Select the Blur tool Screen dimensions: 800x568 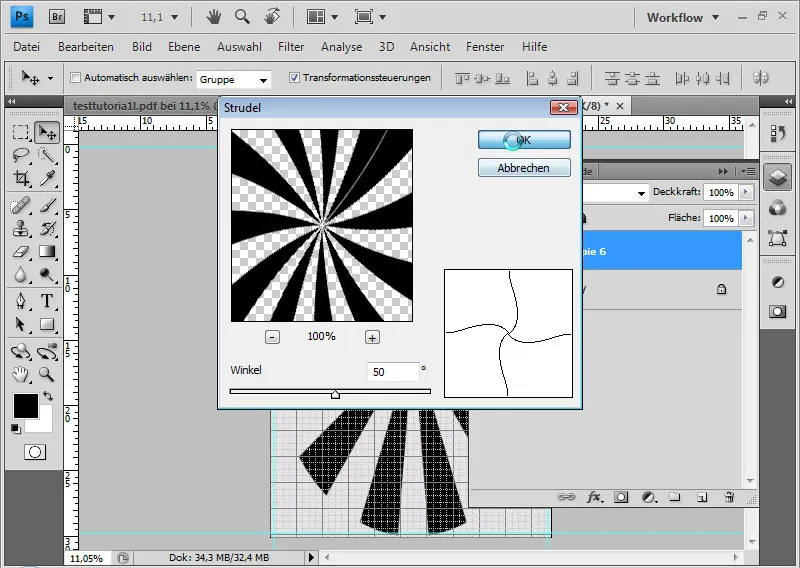[20, 275]
